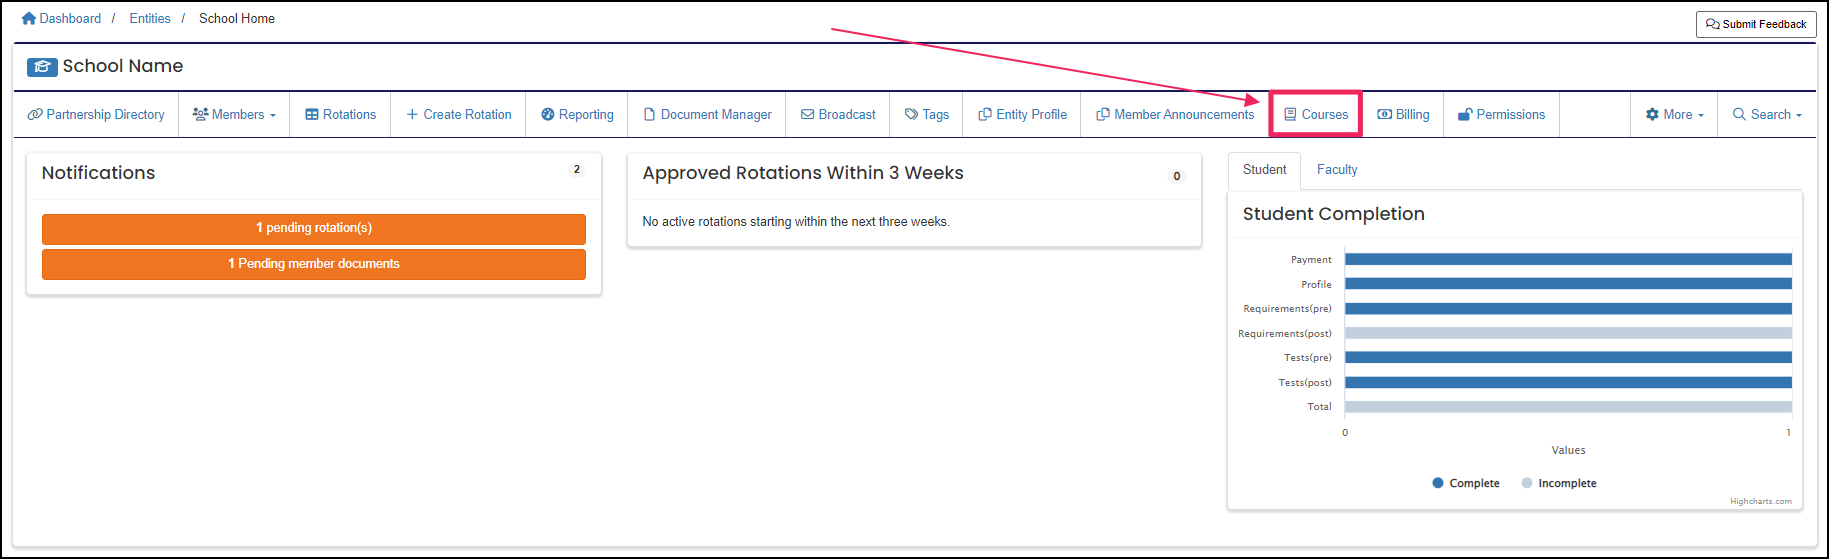
Task: Open the Partnership Directory menu item
Action: pos(96,114)
